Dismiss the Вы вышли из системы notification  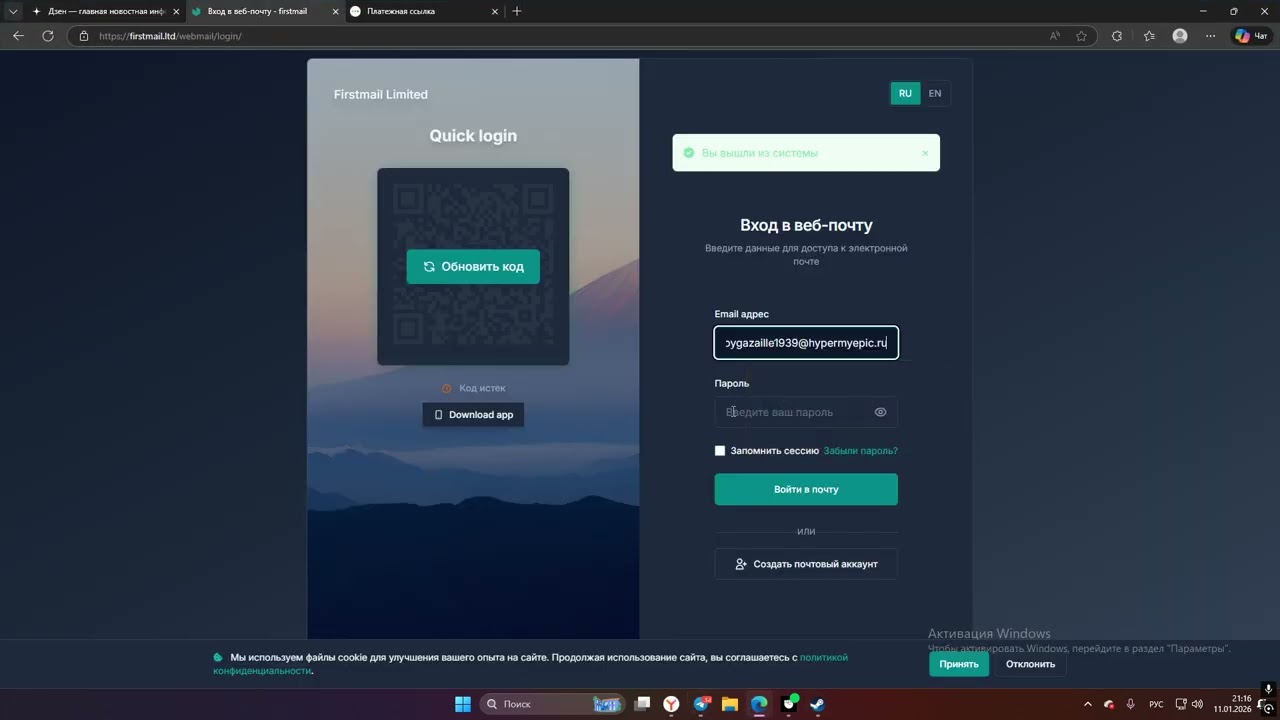click(925, 153)
